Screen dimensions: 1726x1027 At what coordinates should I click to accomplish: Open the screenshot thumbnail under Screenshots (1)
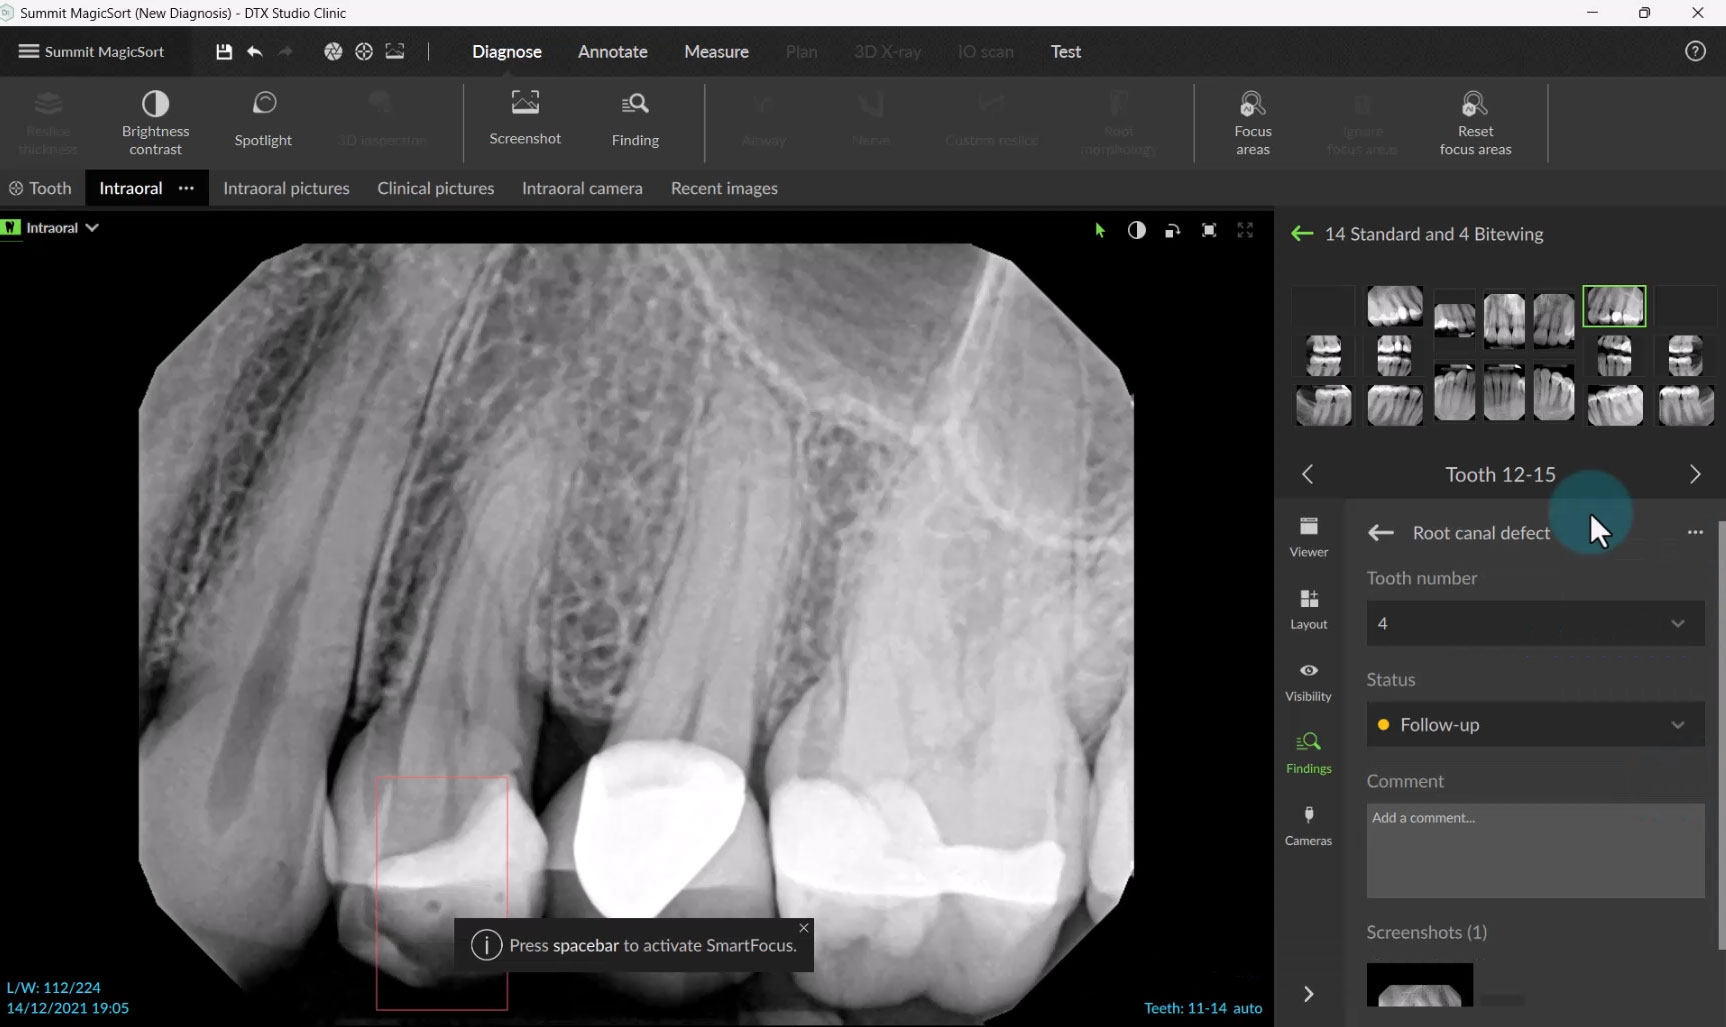[x=1420, y=985]
